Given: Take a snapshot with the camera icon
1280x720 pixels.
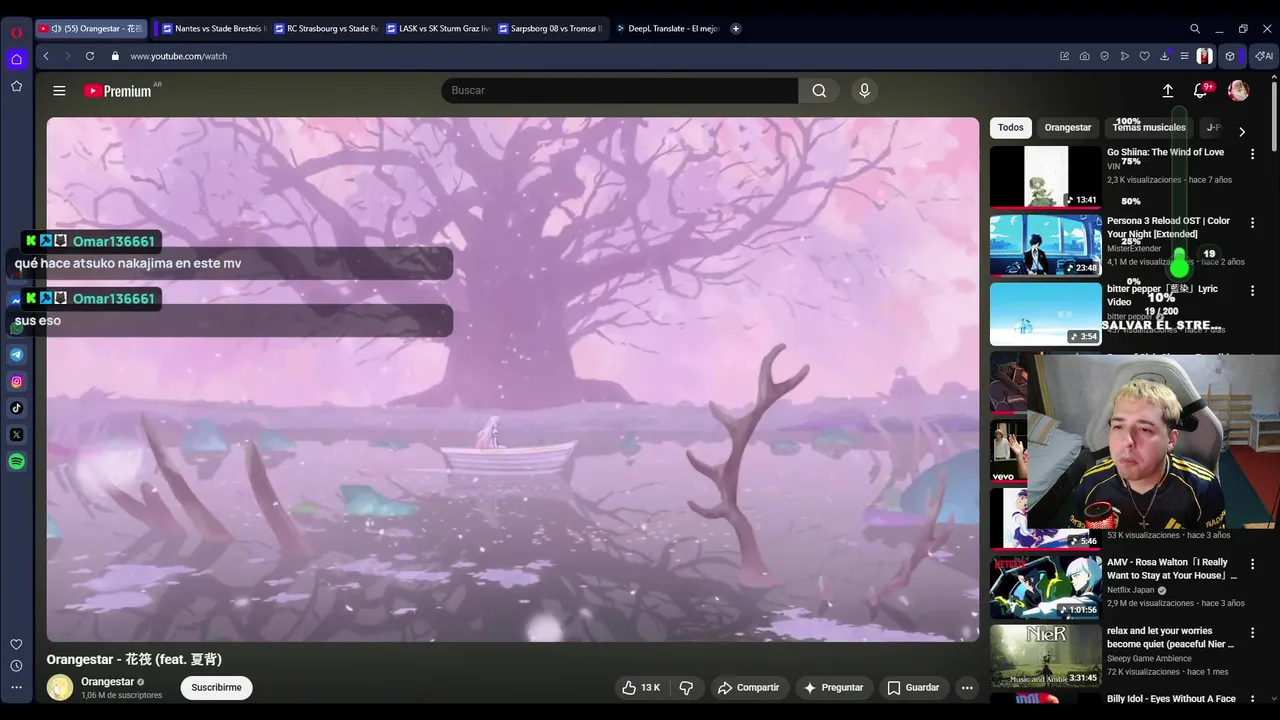Looking at the screenshot, I should point(1084,56).
